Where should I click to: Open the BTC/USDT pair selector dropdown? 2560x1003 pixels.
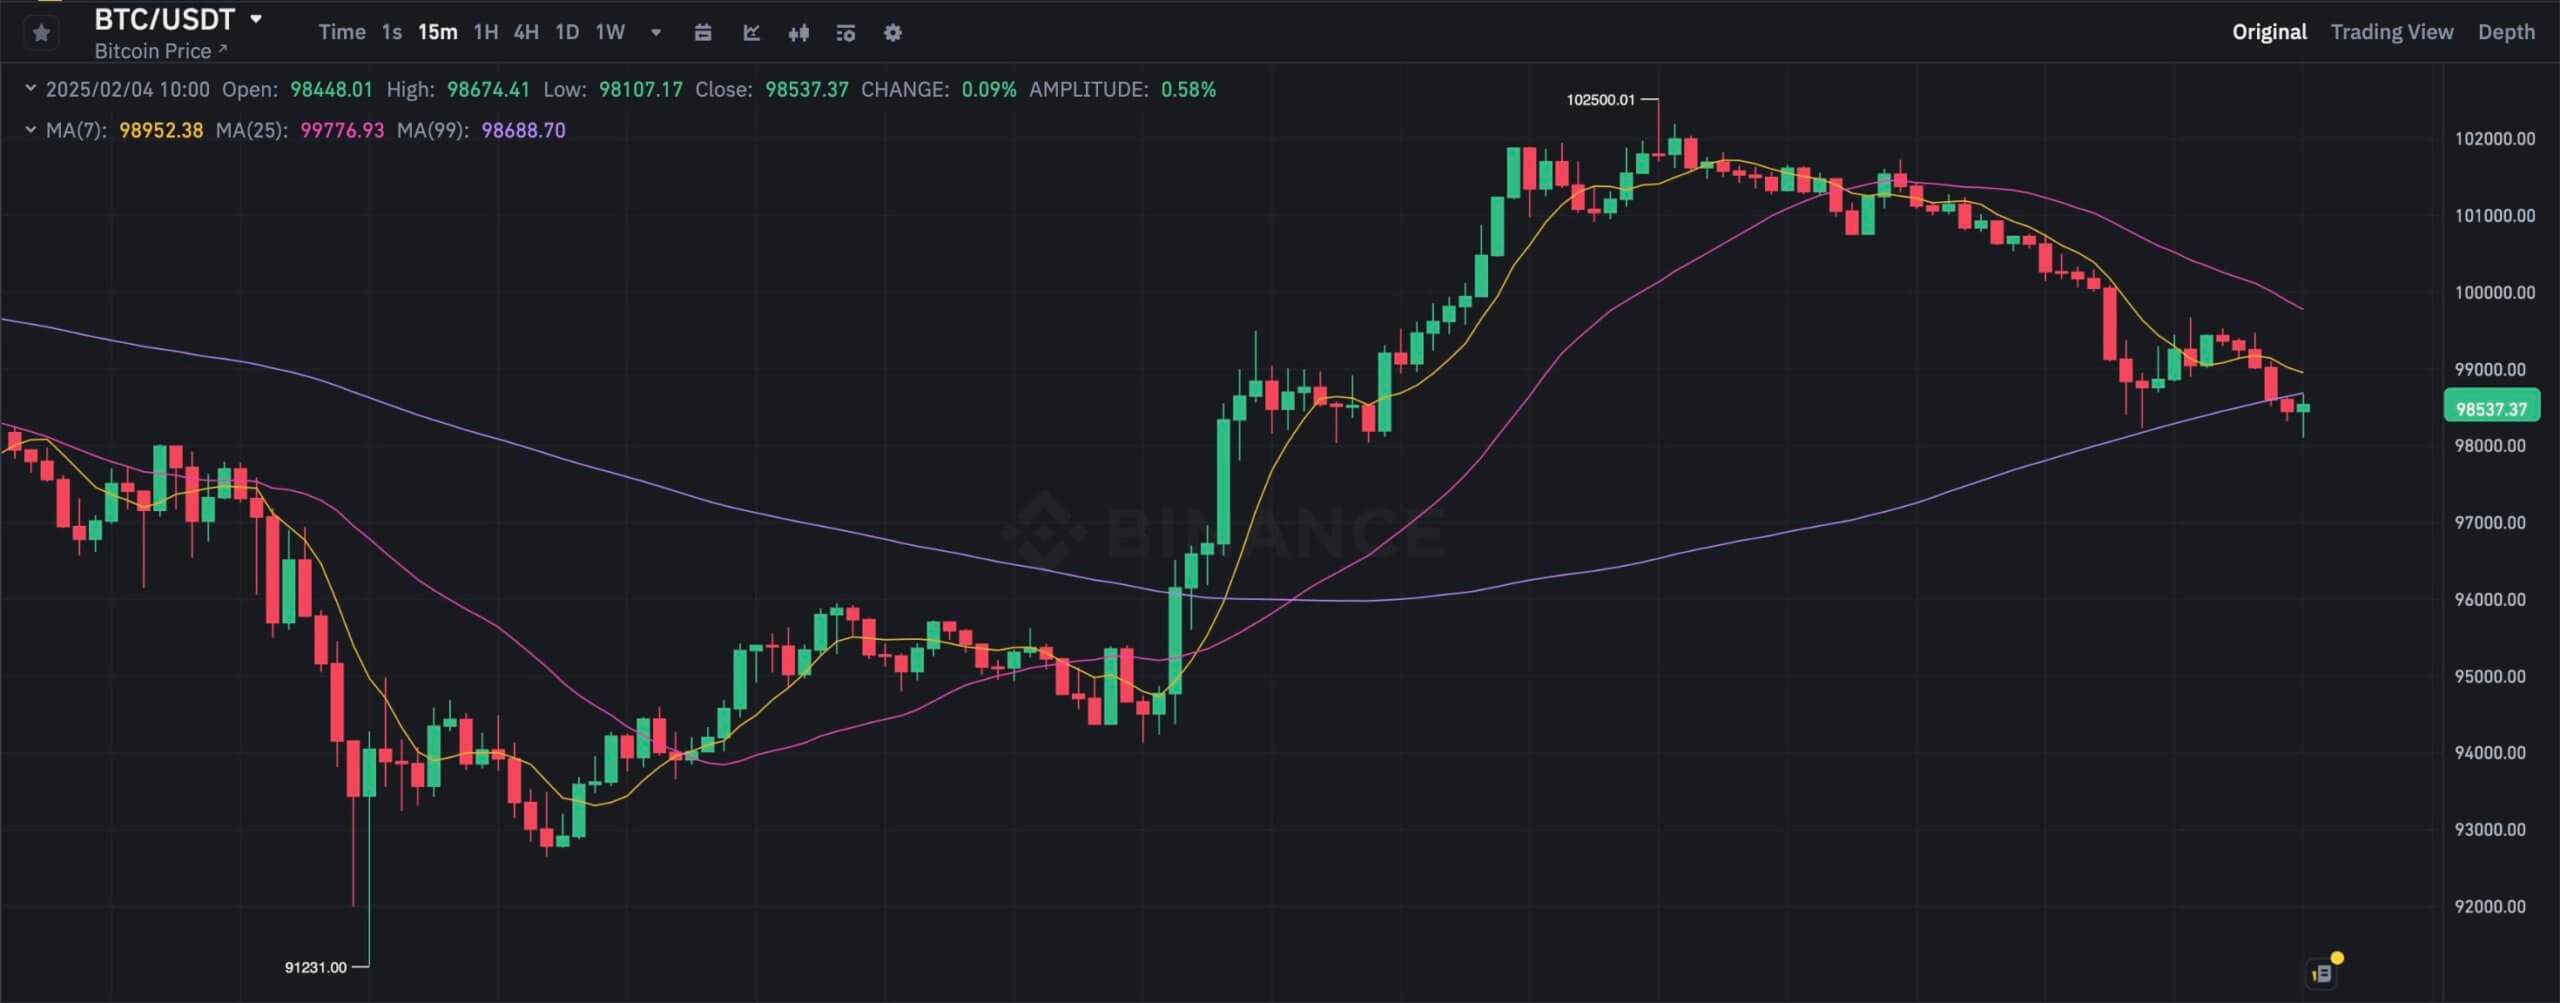(x=256, y=19)
